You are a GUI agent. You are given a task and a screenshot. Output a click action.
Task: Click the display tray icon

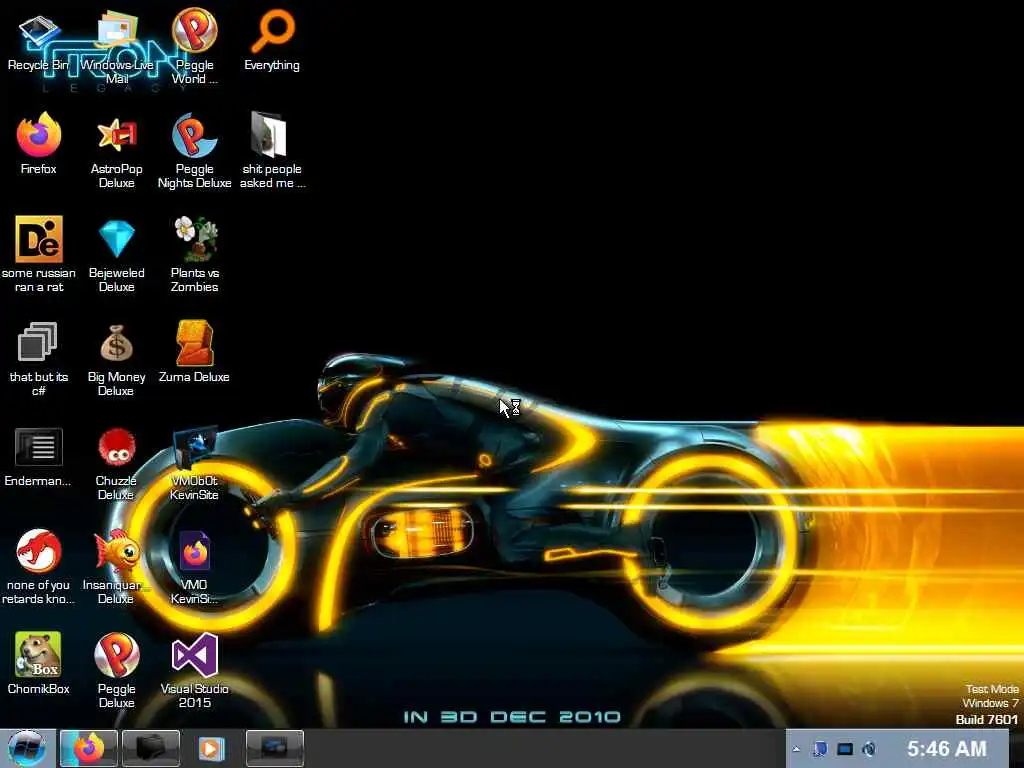[845, 749]
